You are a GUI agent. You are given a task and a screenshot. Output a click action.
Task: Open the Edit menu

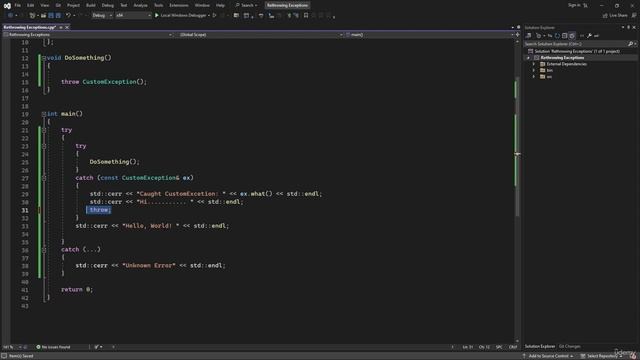coord(31,5)
